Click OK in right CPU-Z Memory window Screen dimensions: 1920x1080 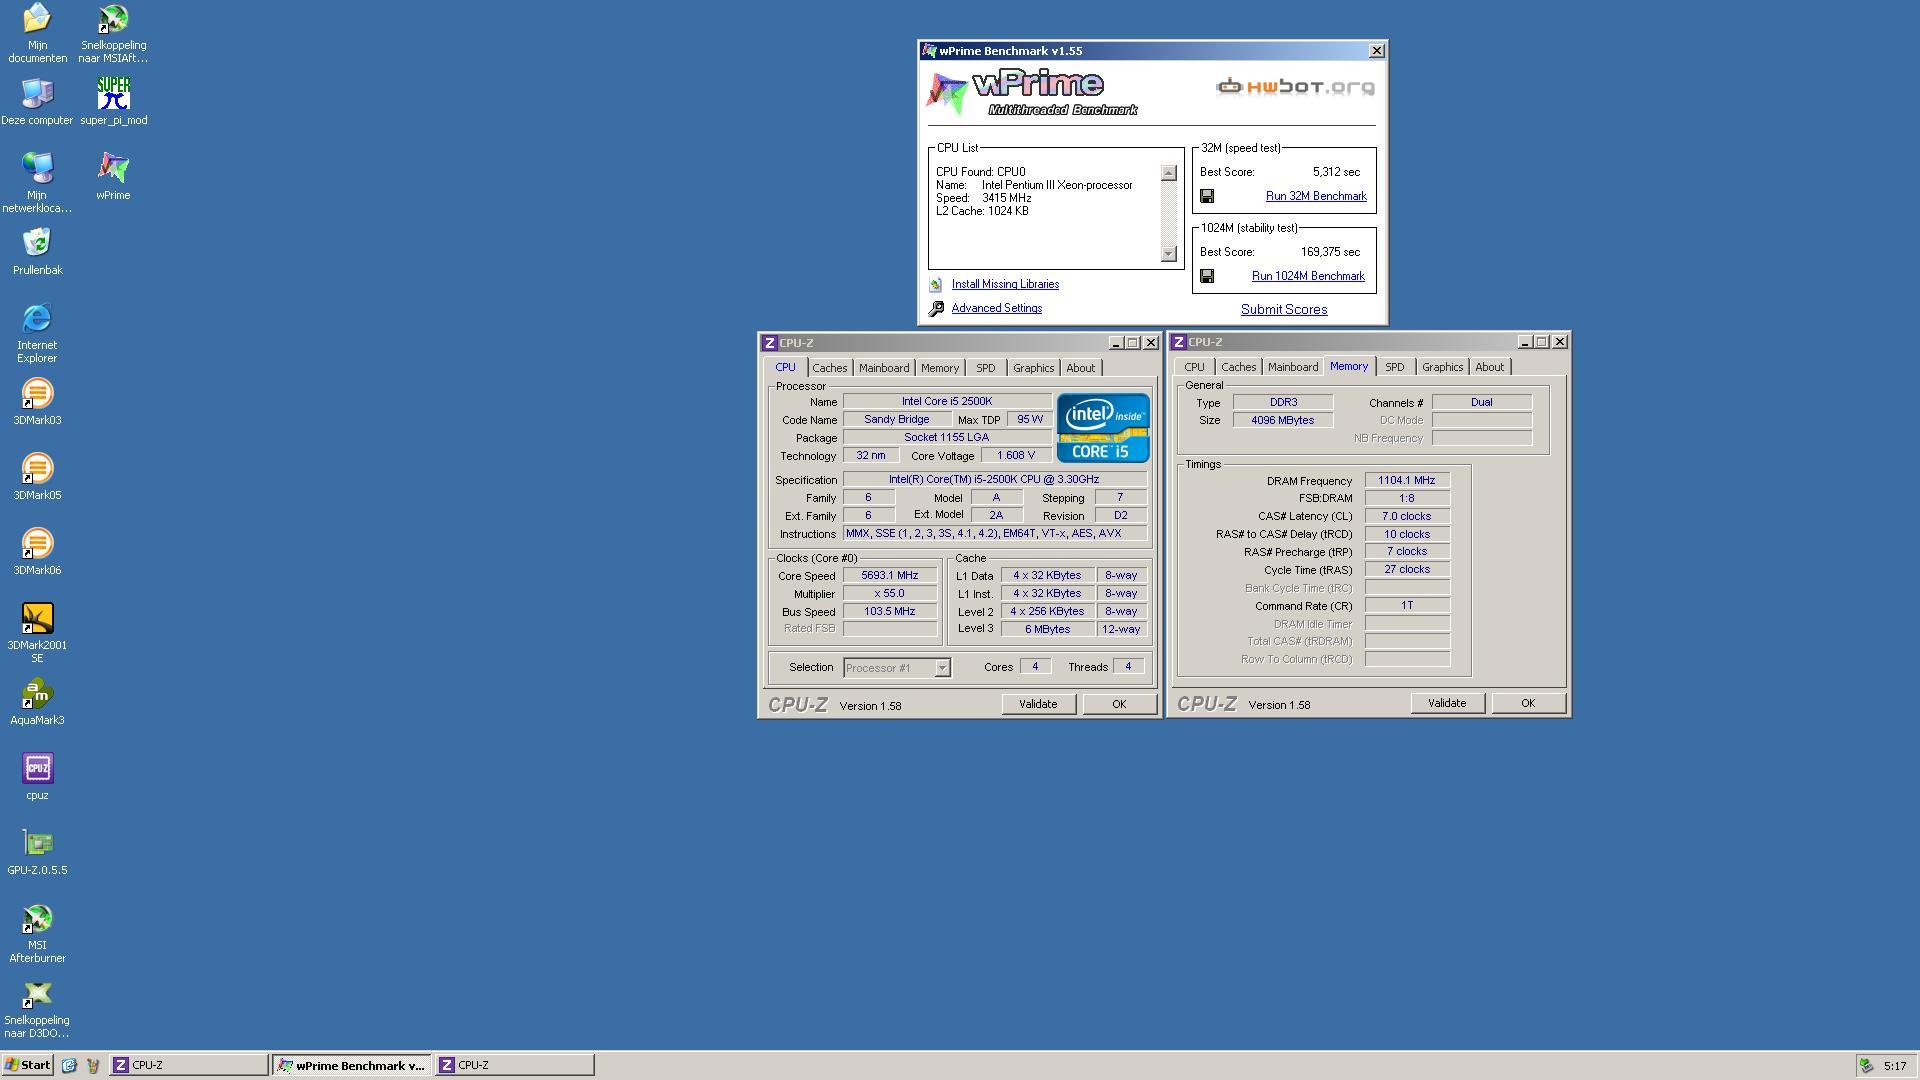(x=1528, y=703)
